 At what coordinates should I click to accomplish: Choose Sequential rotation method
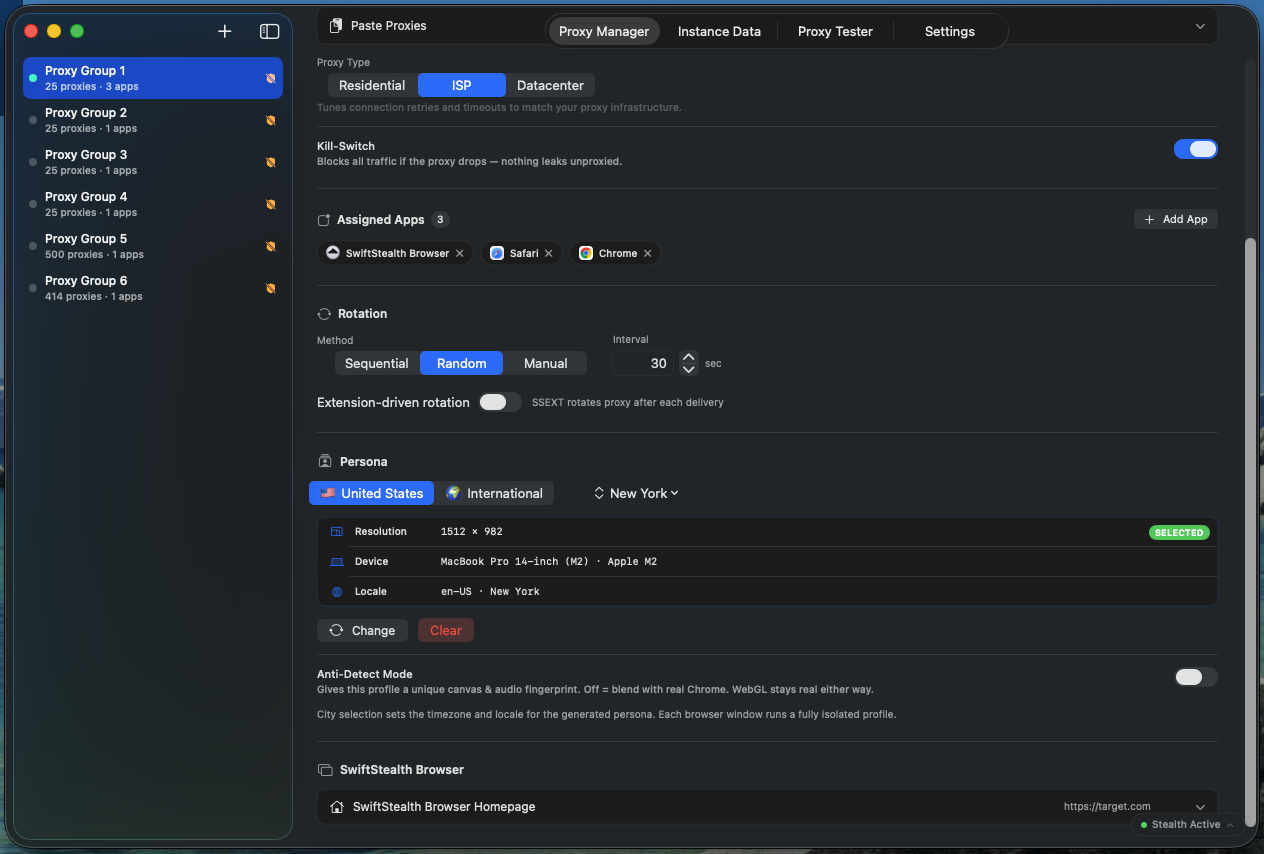pyautogui.click(x=377, y=363)
